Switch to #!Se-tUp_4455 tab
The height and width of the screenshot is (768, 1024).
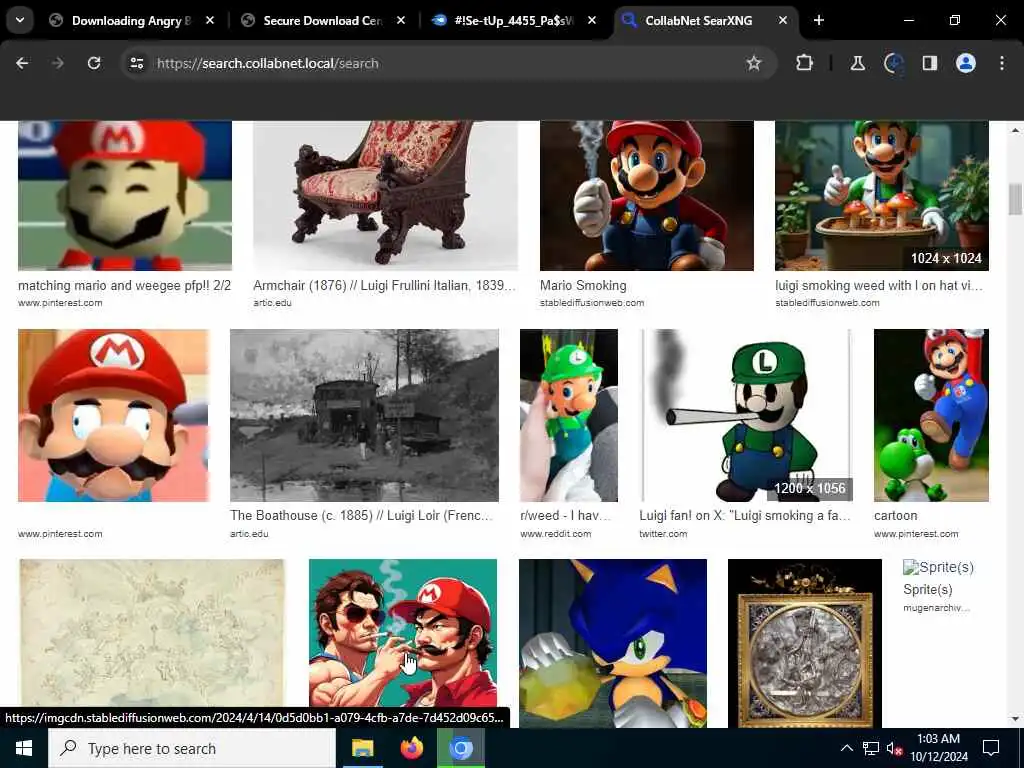pyautogui.click(x=515, y=21)
